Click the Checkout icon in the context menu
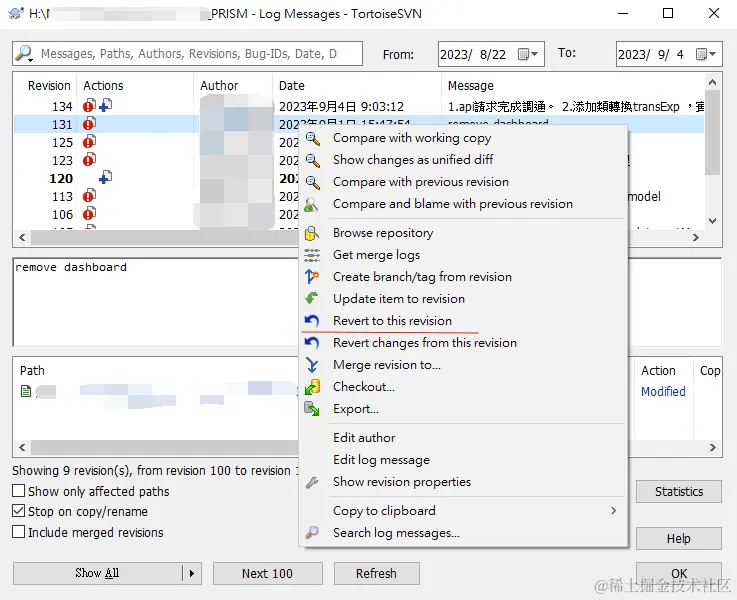This screenshot has height=600, width=737. click(312, 387)
